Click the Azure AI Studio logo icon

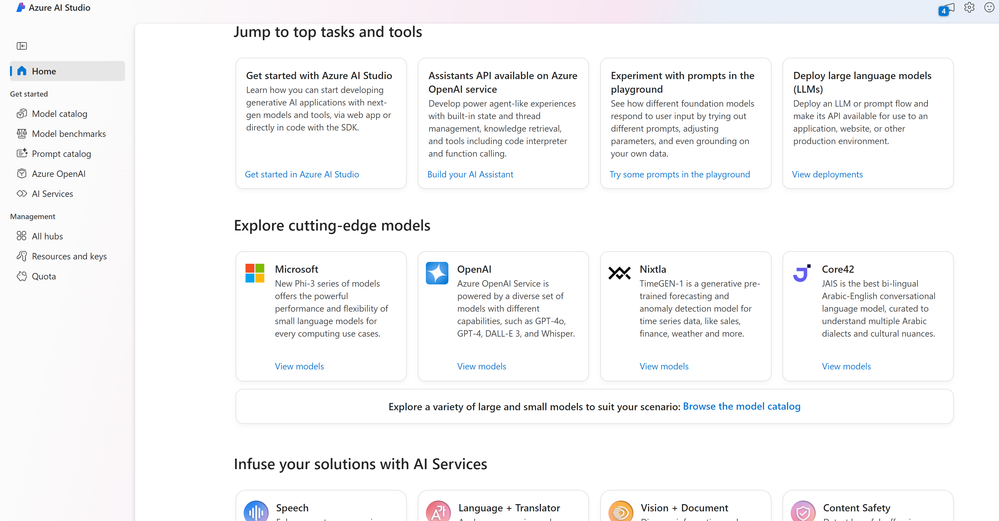(20, 8)
